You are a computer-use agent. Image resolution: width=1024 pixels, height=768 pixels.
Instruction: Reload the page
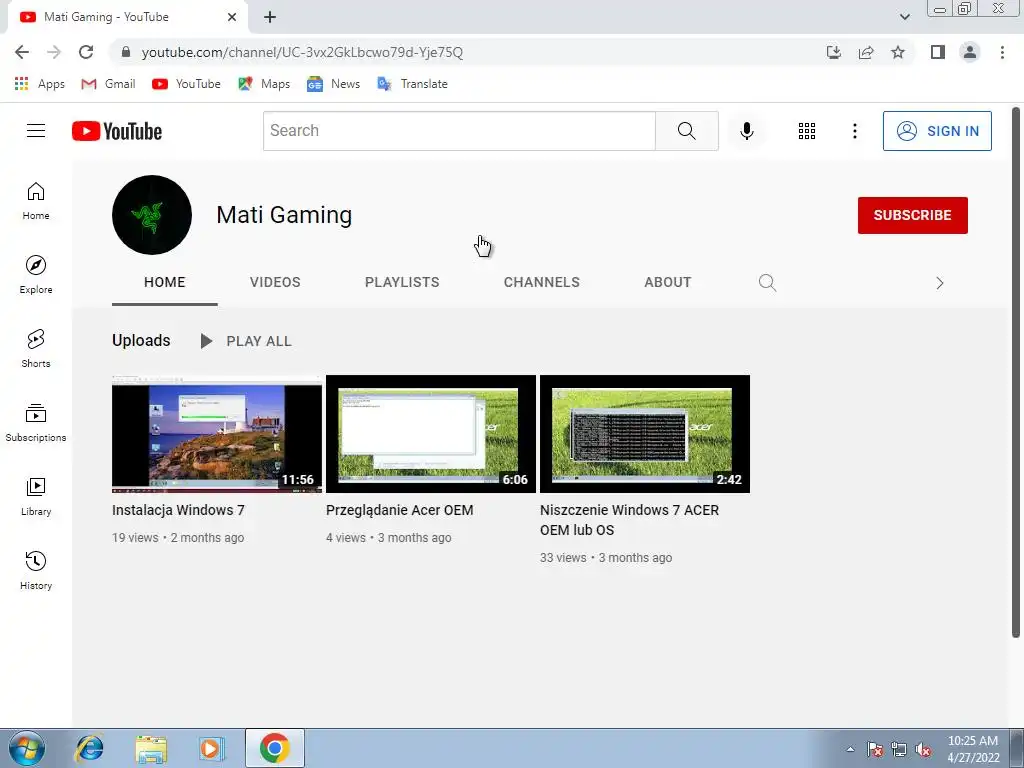(86, 52)
